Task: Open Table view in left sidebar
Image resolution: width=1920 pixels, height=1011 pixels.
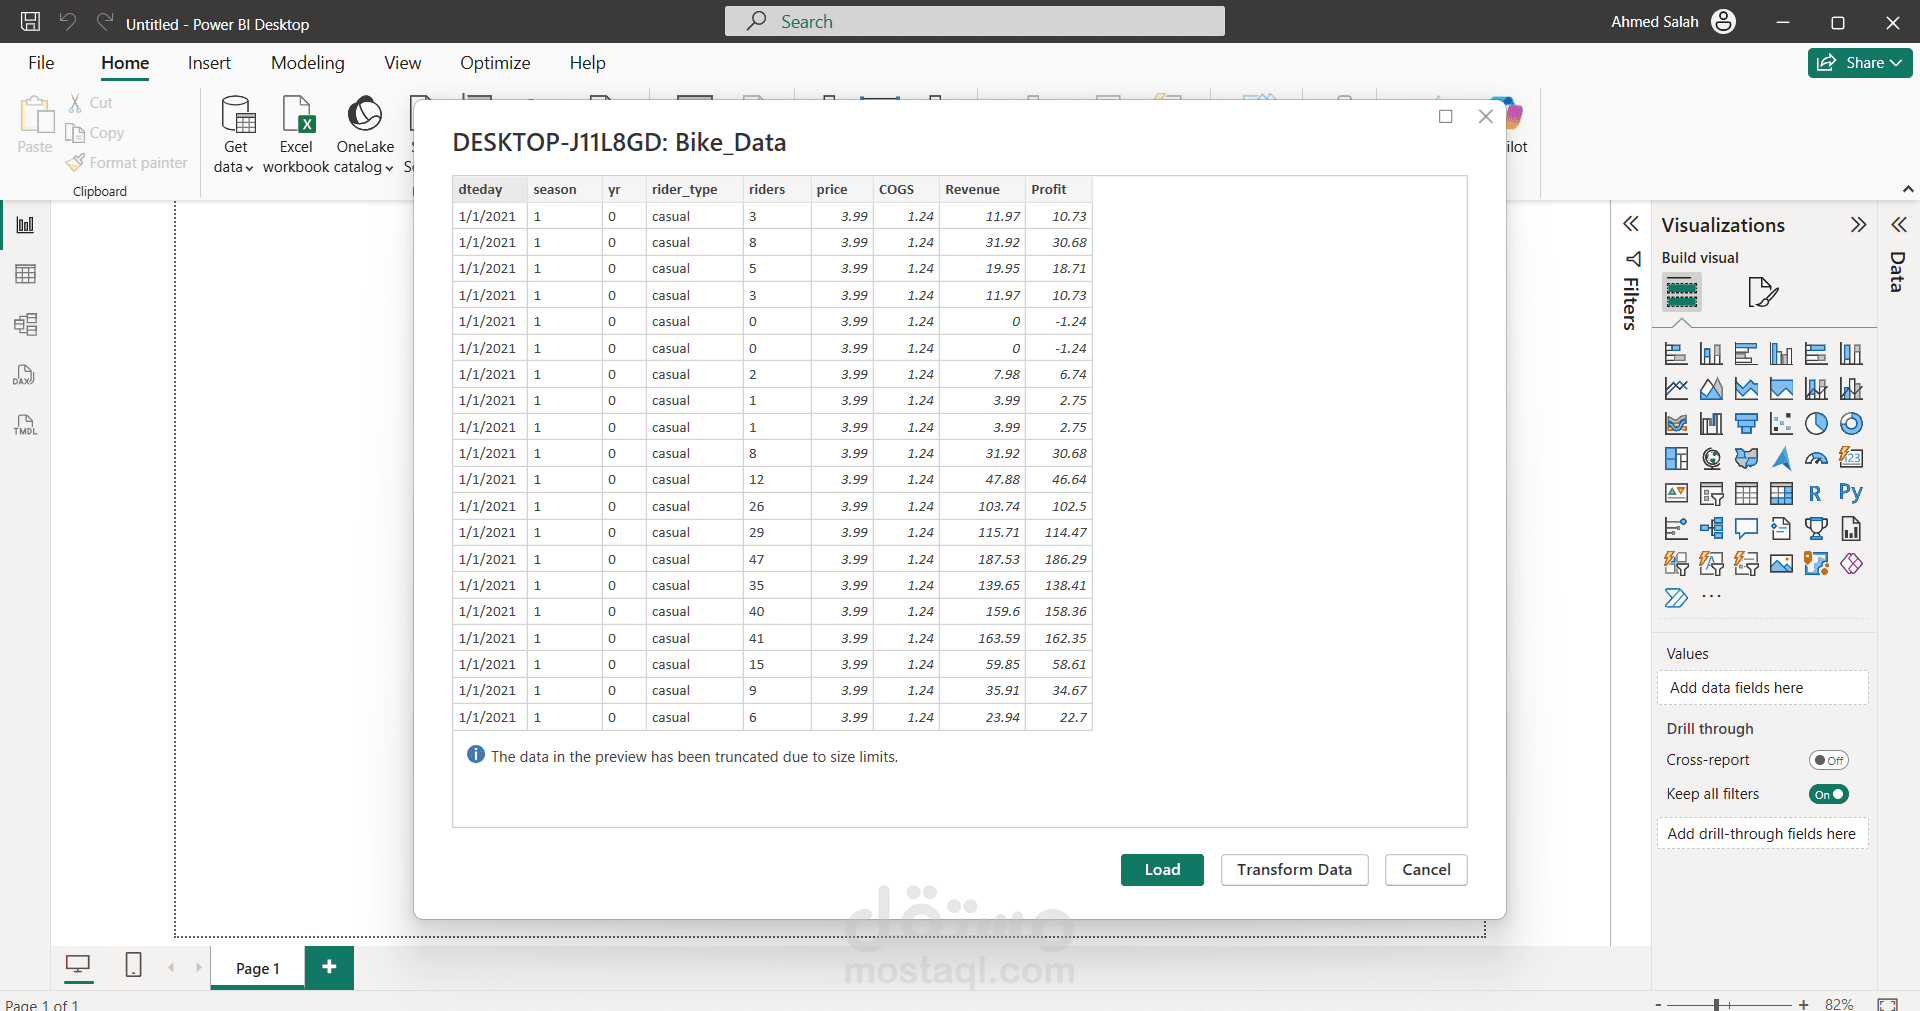Action: click(26, 274)
